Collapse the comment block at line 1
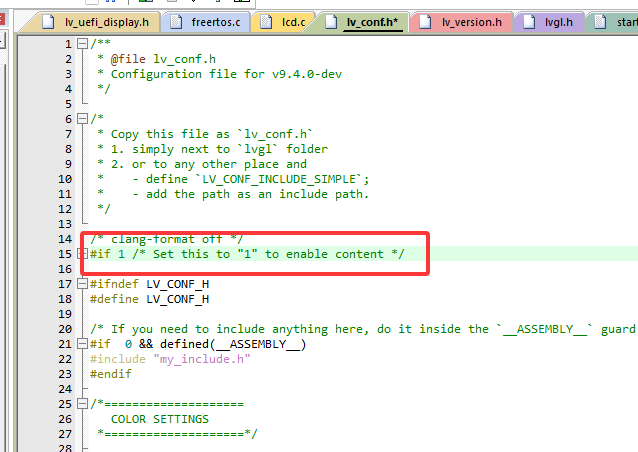 (83, 44)
